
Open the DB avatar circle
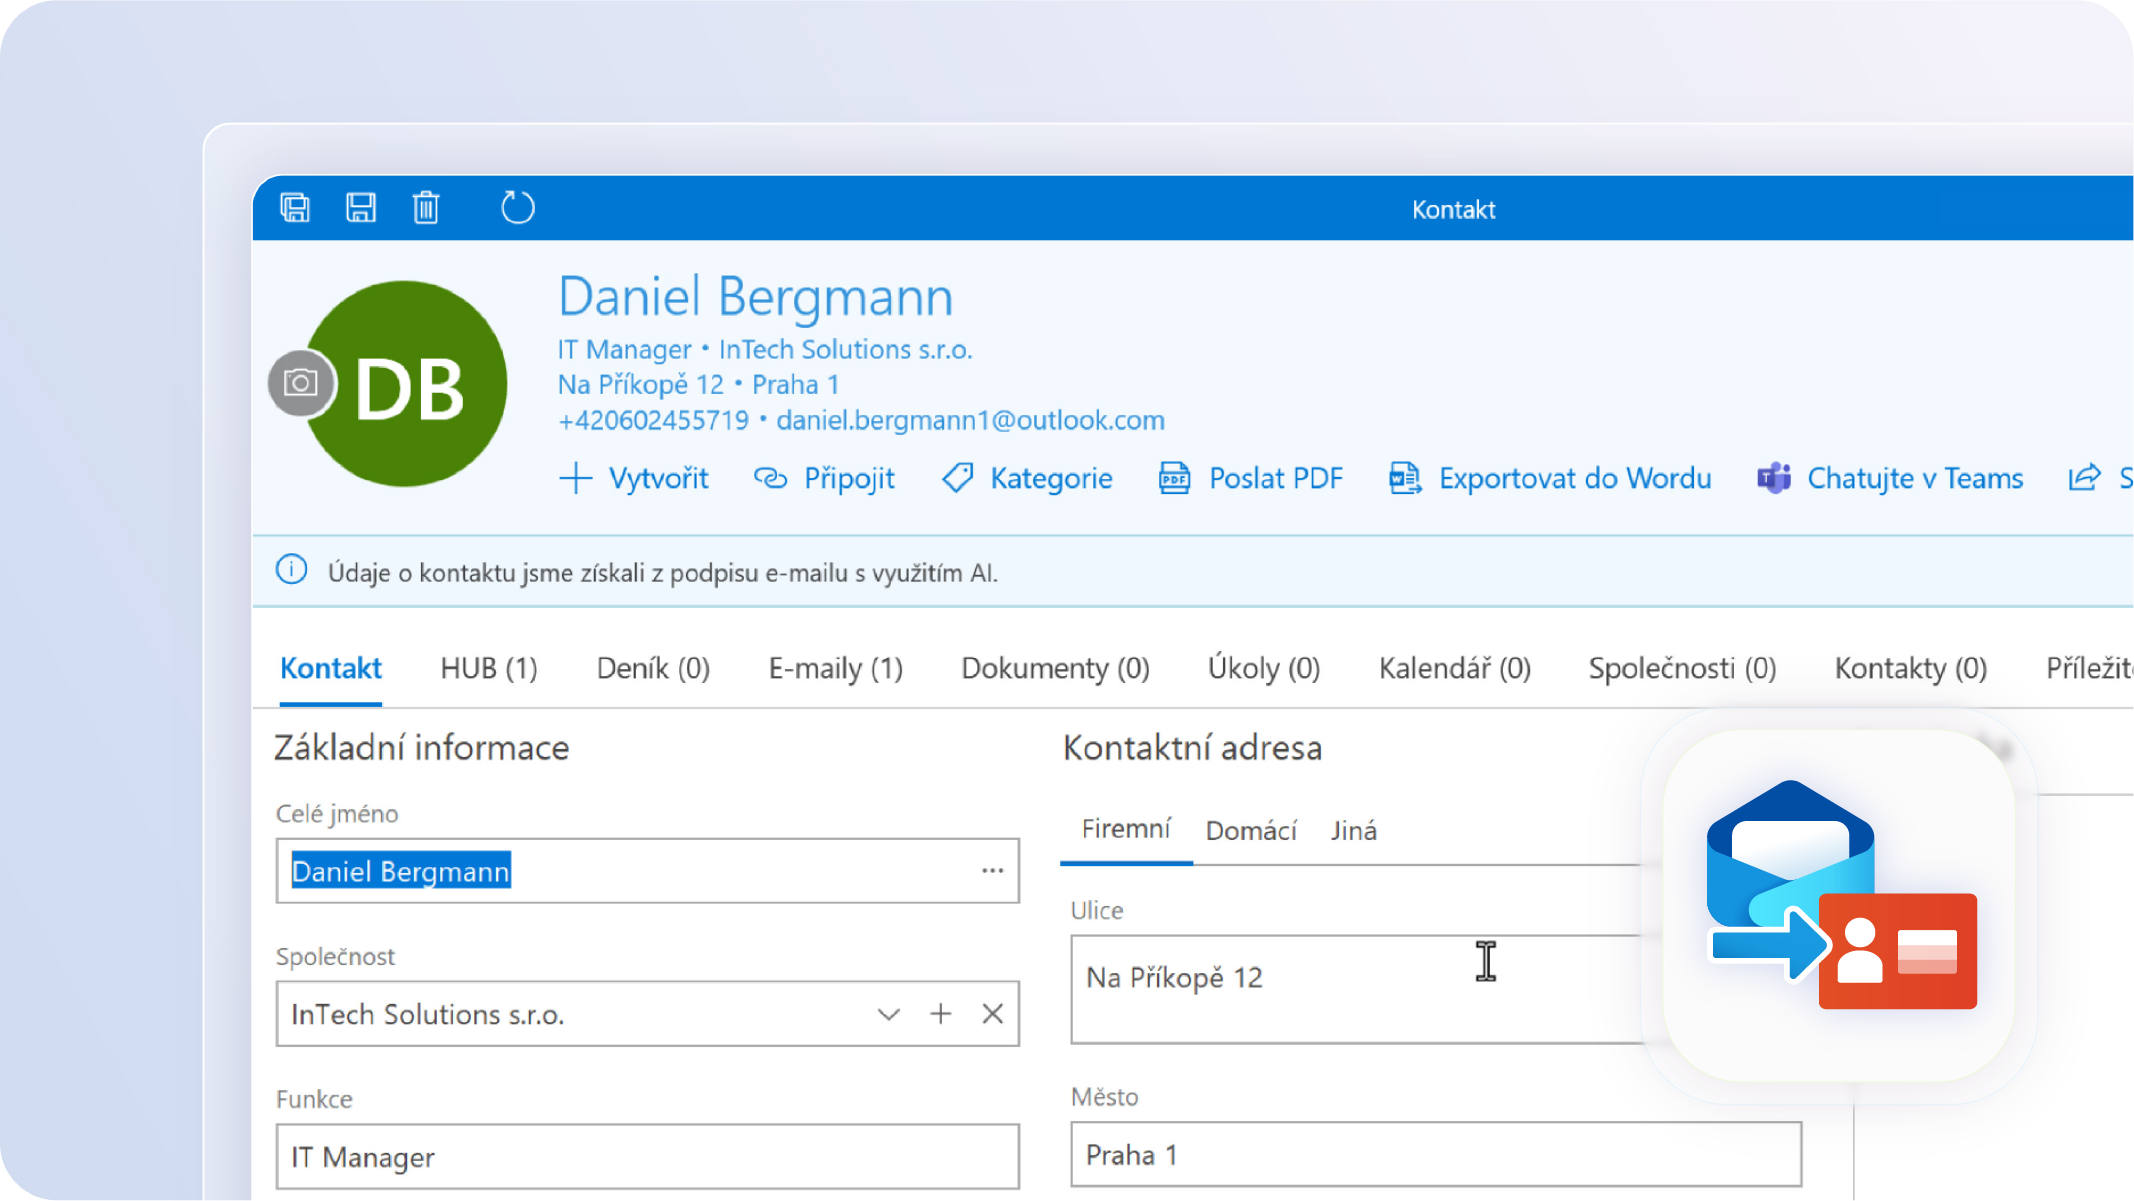click(405, 384)
